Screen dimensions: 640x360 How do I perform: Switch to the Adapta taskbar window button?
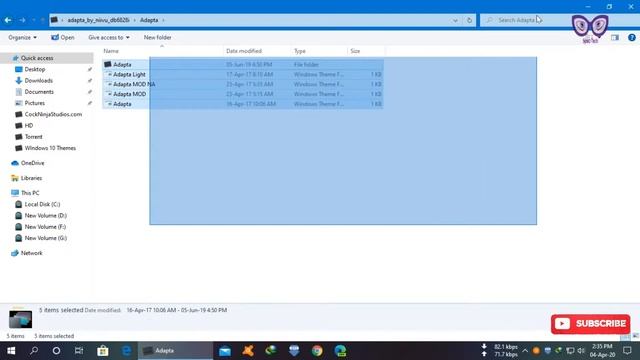pyautogui.click(x=176, y=351)
